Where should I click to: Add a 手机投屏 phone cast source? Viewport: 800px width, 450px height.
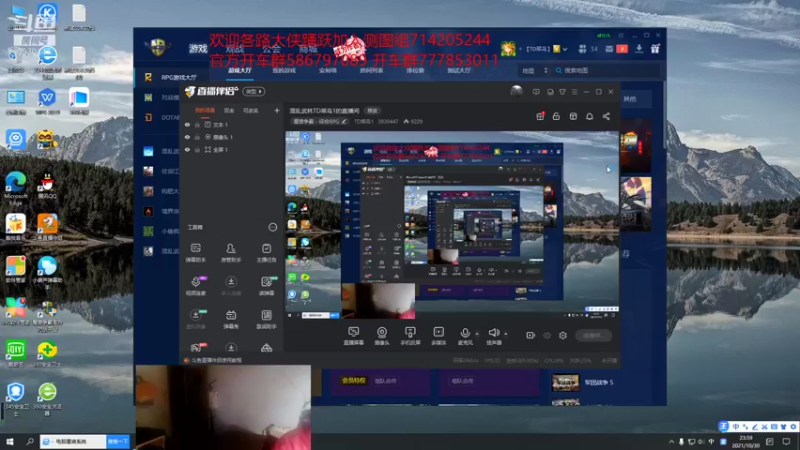pos(410,336)
